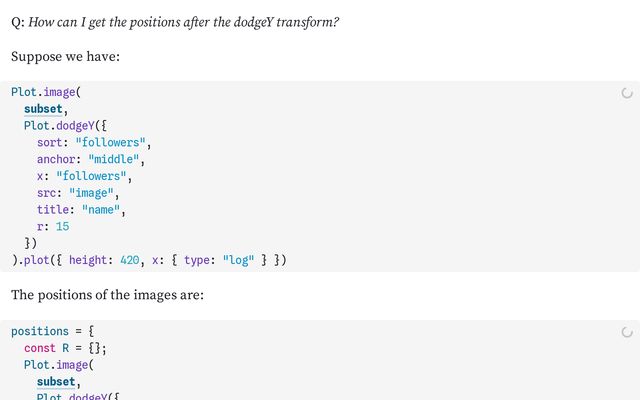Click Plot.image at the top of the first cell
Viewport: 640px width, 400px height.
tap(43, 92)
